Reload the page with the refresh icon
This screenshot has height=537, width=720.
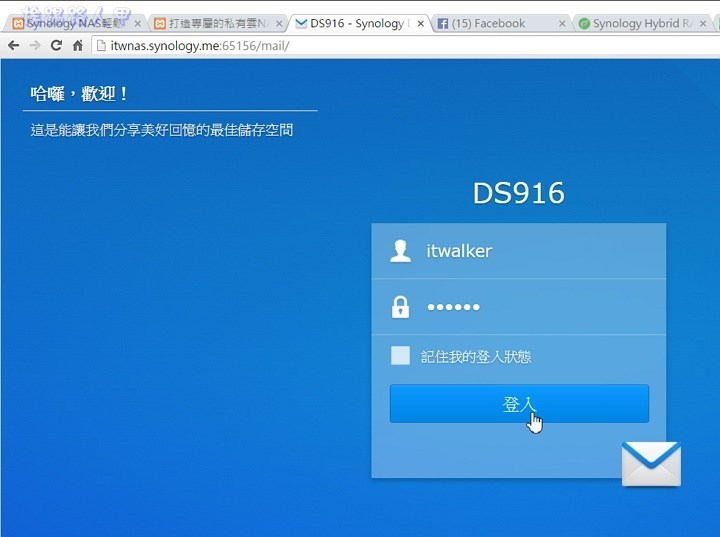click(56, 45)
